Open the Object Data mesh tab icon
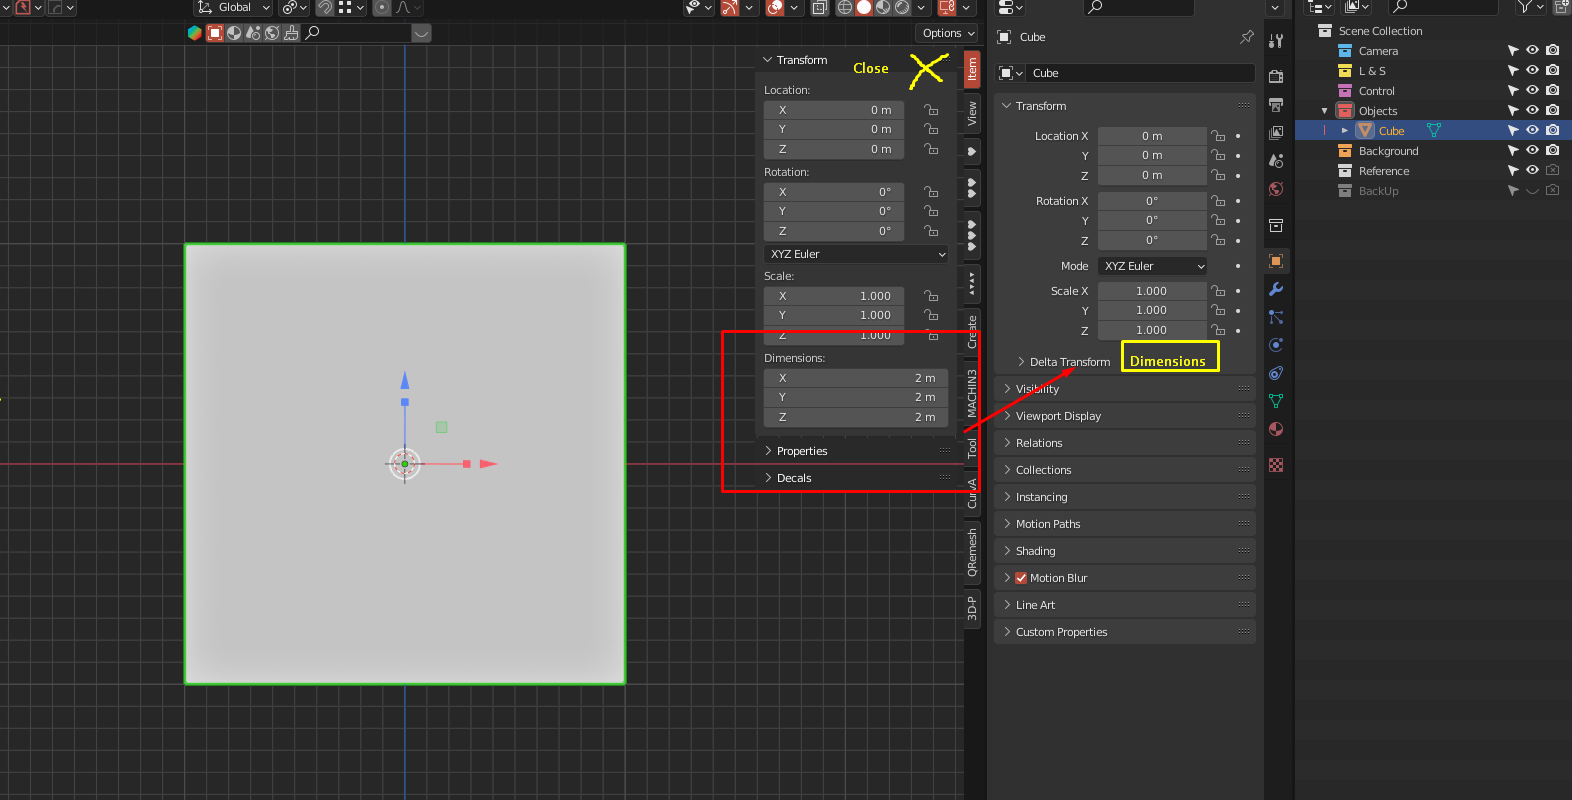The image size is (1572, 800). (1276, 401)
